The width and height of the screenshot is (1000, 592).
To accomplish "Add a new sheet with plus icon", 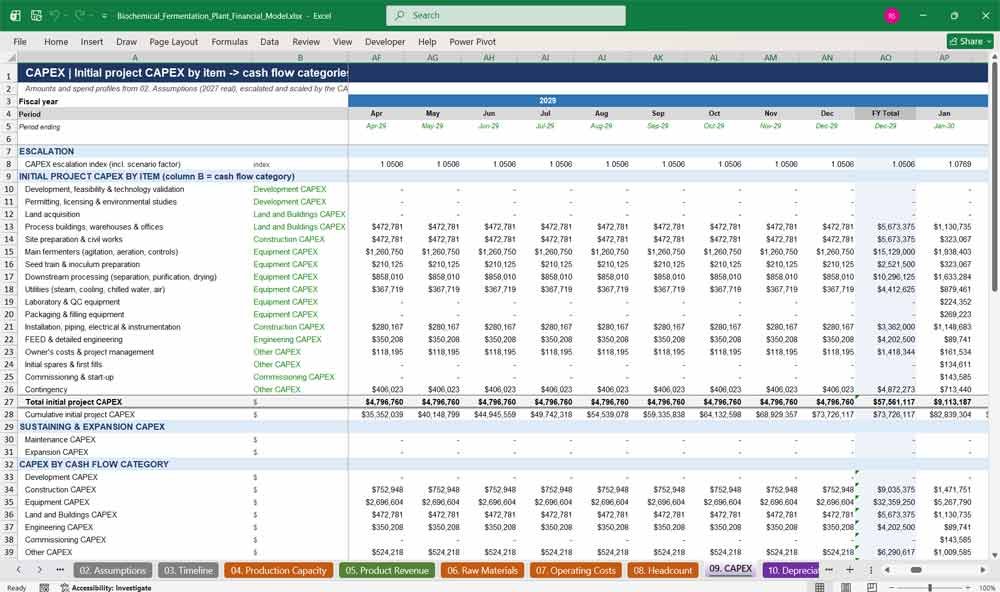I will point(849,570).
